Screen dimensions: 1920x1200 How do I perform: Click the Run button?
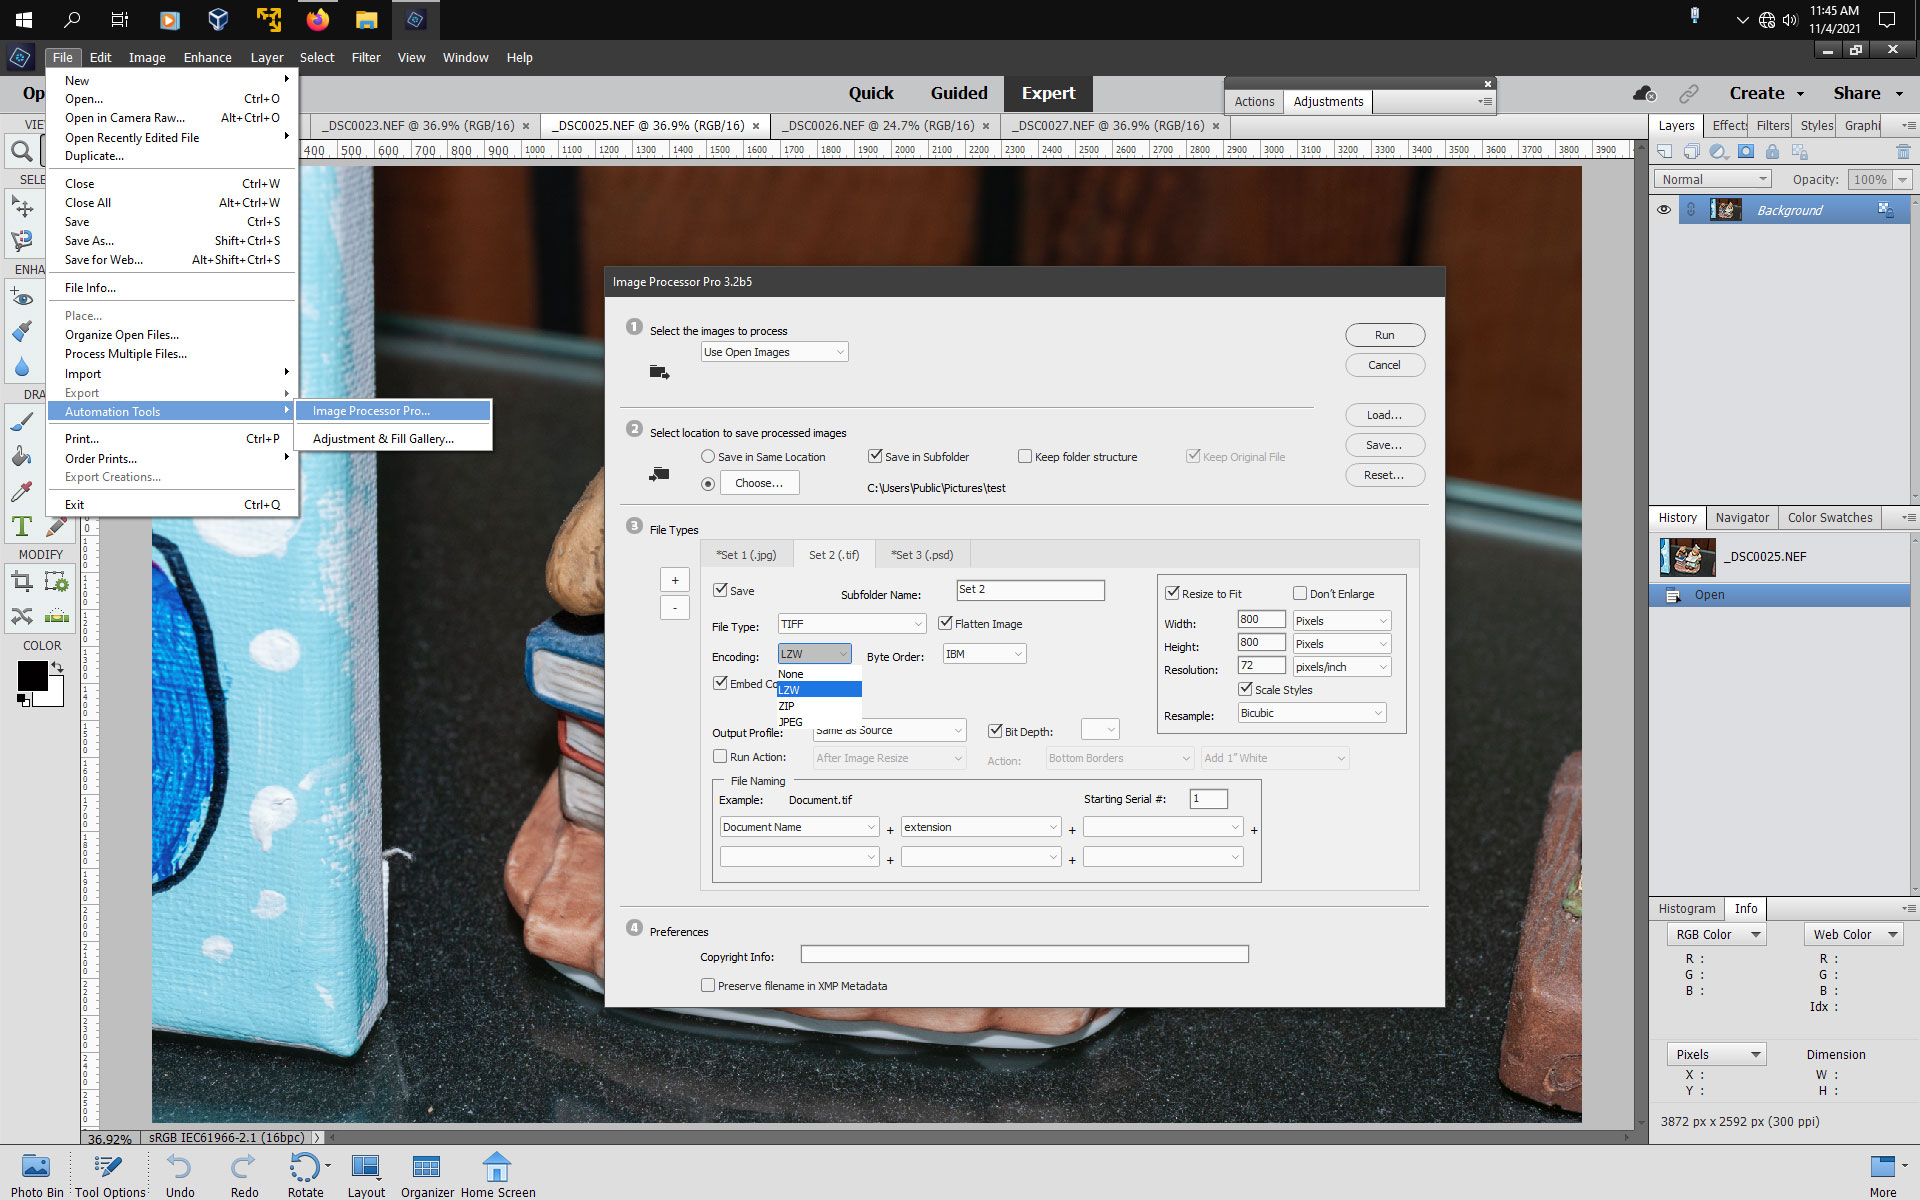[x=1385, y=335]
